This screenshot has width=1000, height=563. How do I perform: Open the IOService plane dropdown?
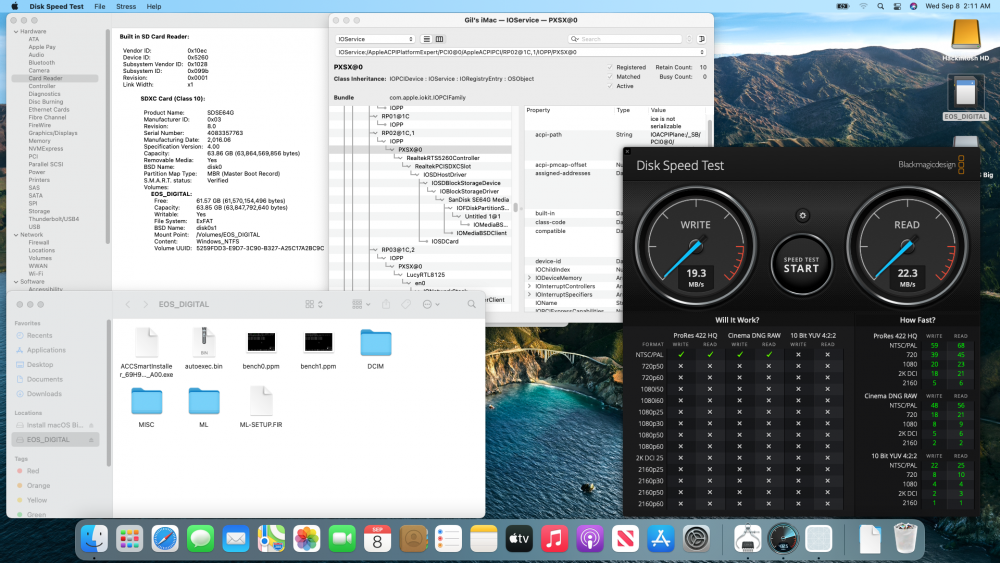tap(375, 39)
